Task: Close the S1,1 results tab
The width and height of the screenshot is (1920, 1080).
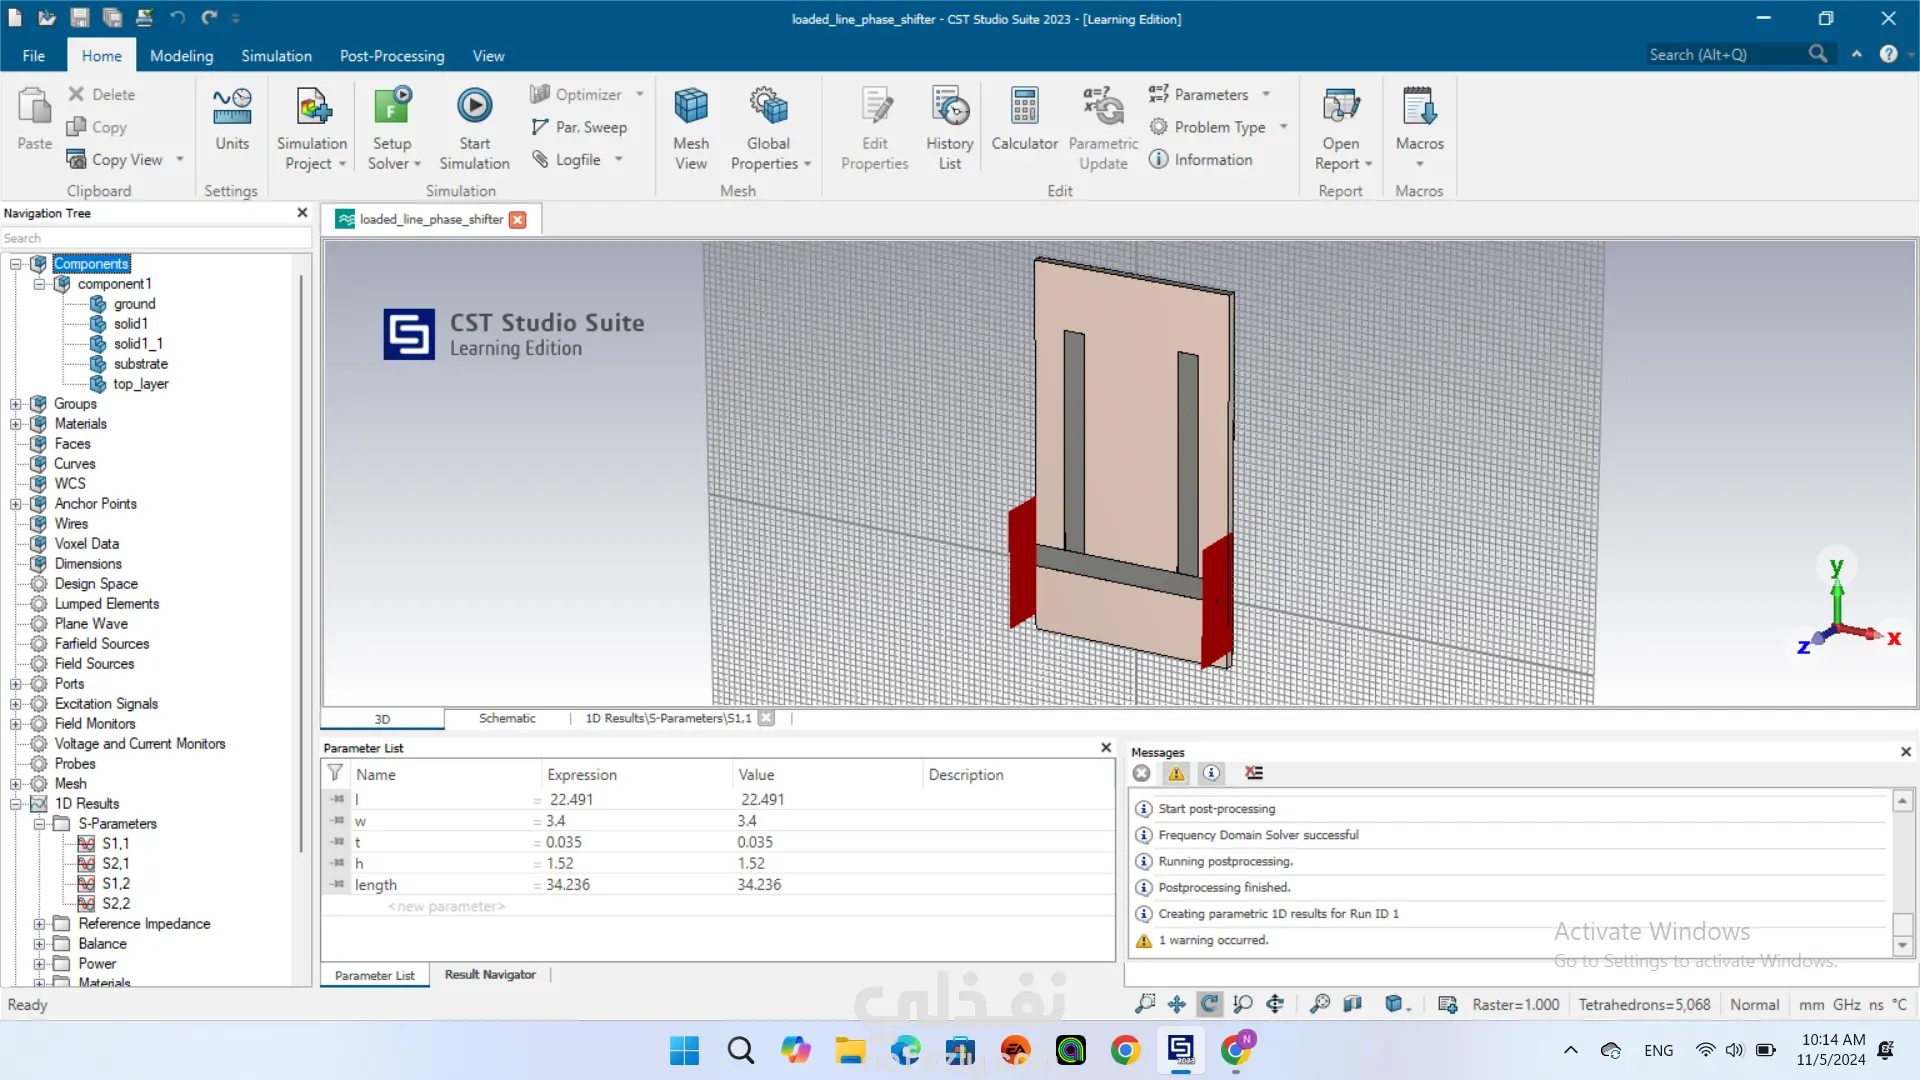Action: pyautogui.click(x=766, y=718)
